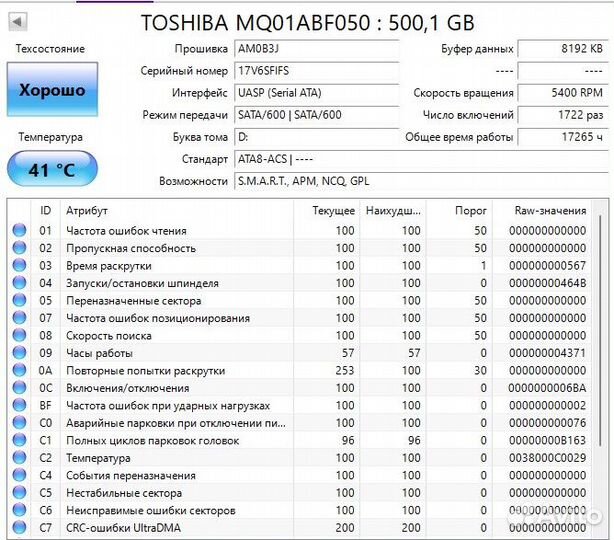Click the Интерфейс field UASP (Serial ATA)
The width and height of the screenshot is (614, 540).
316,93
